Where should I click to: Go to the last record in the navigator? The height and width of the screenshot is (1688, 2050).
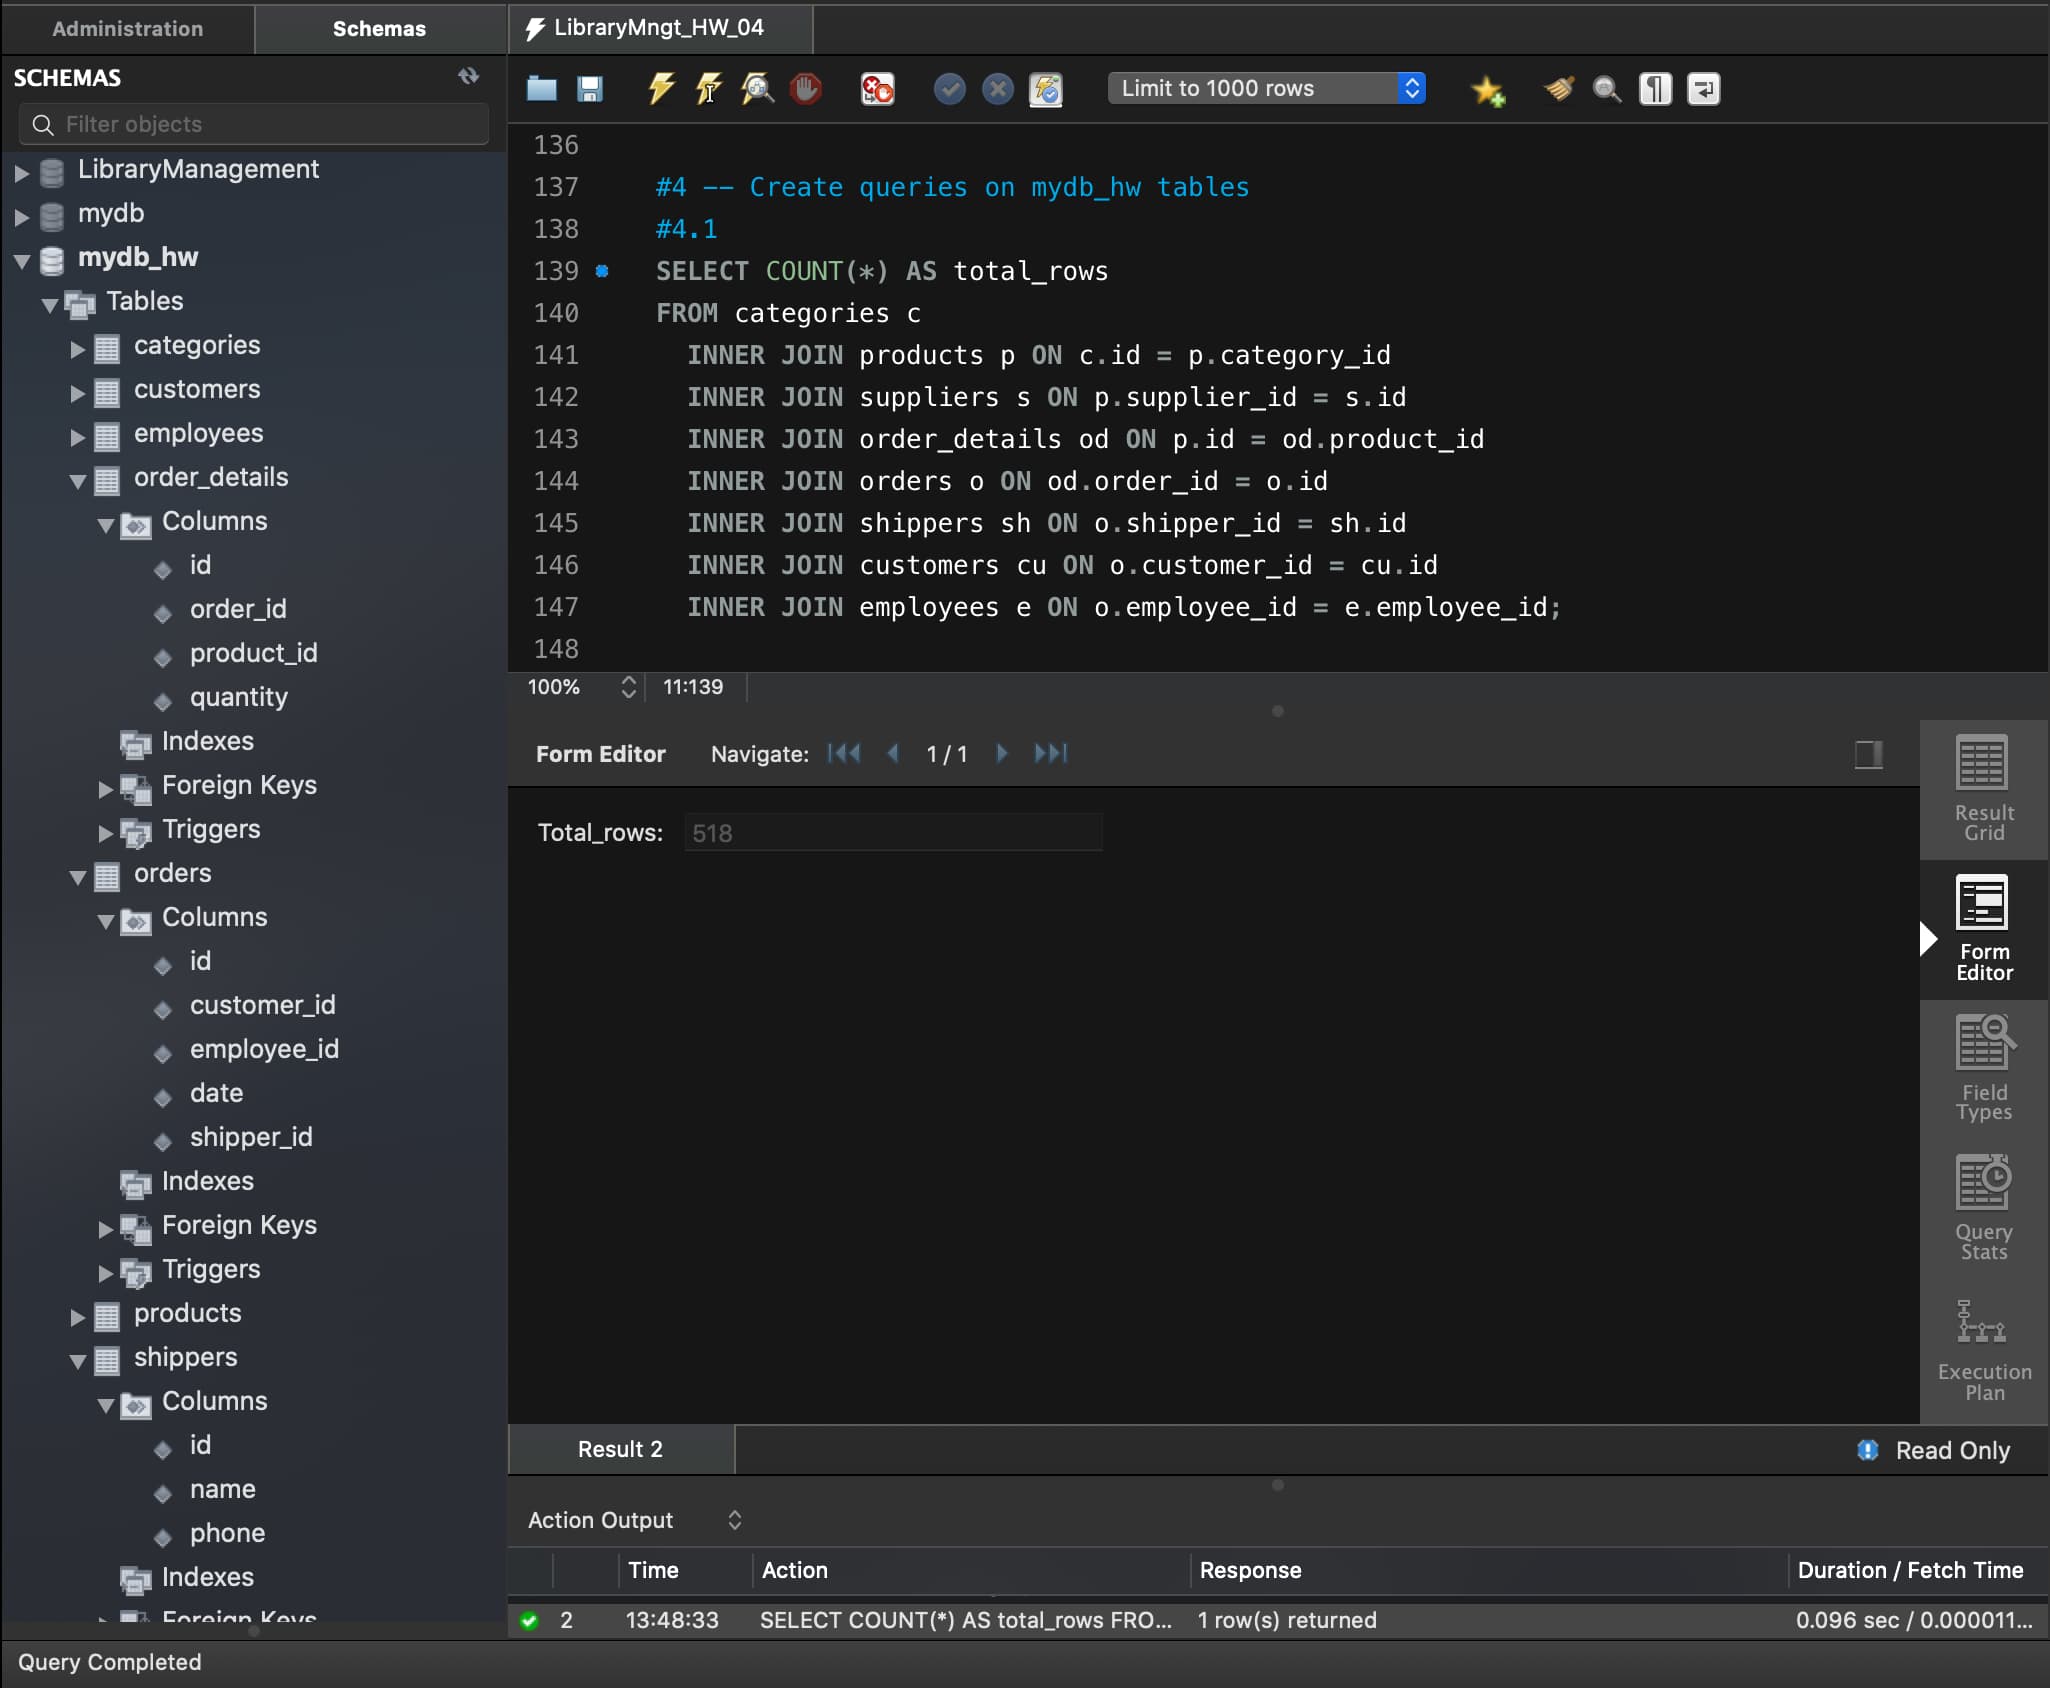[x=1051, y=753]
